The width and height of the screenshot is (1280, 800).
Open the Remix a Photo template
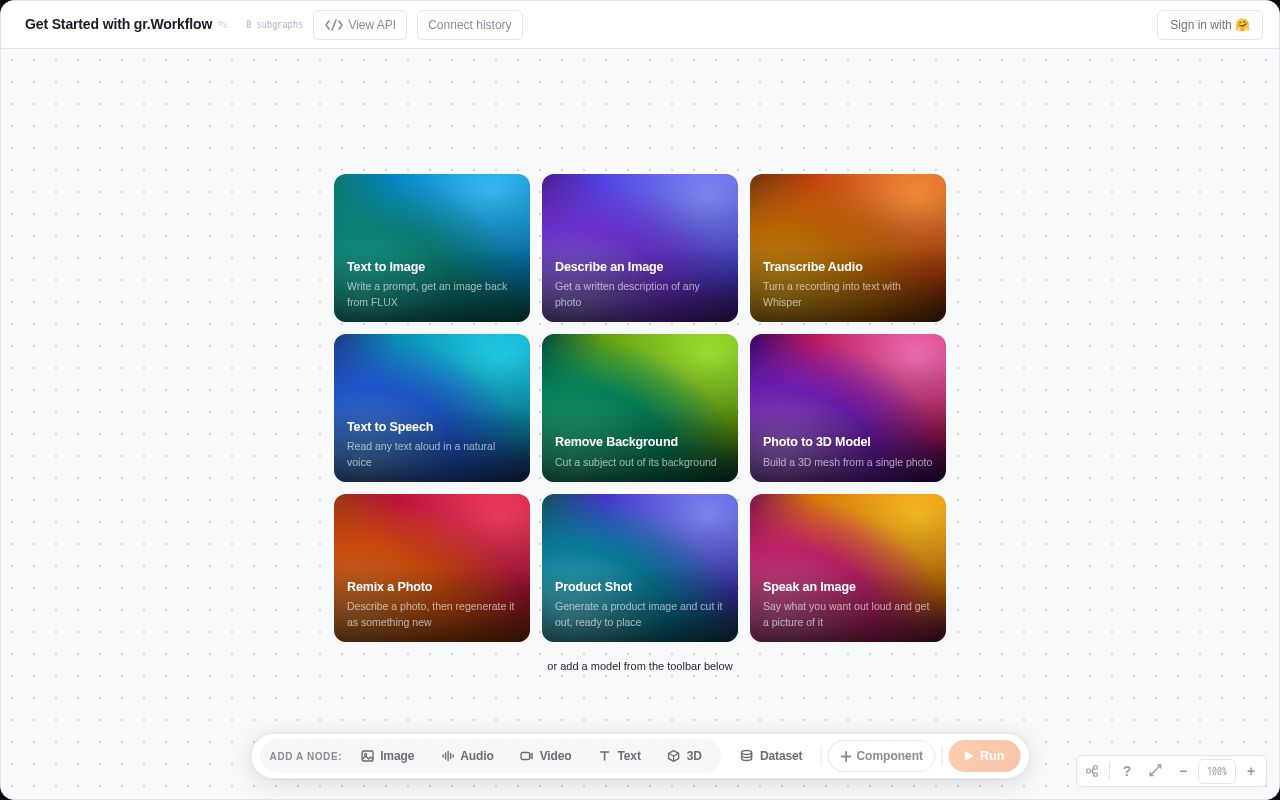(432, 568)
